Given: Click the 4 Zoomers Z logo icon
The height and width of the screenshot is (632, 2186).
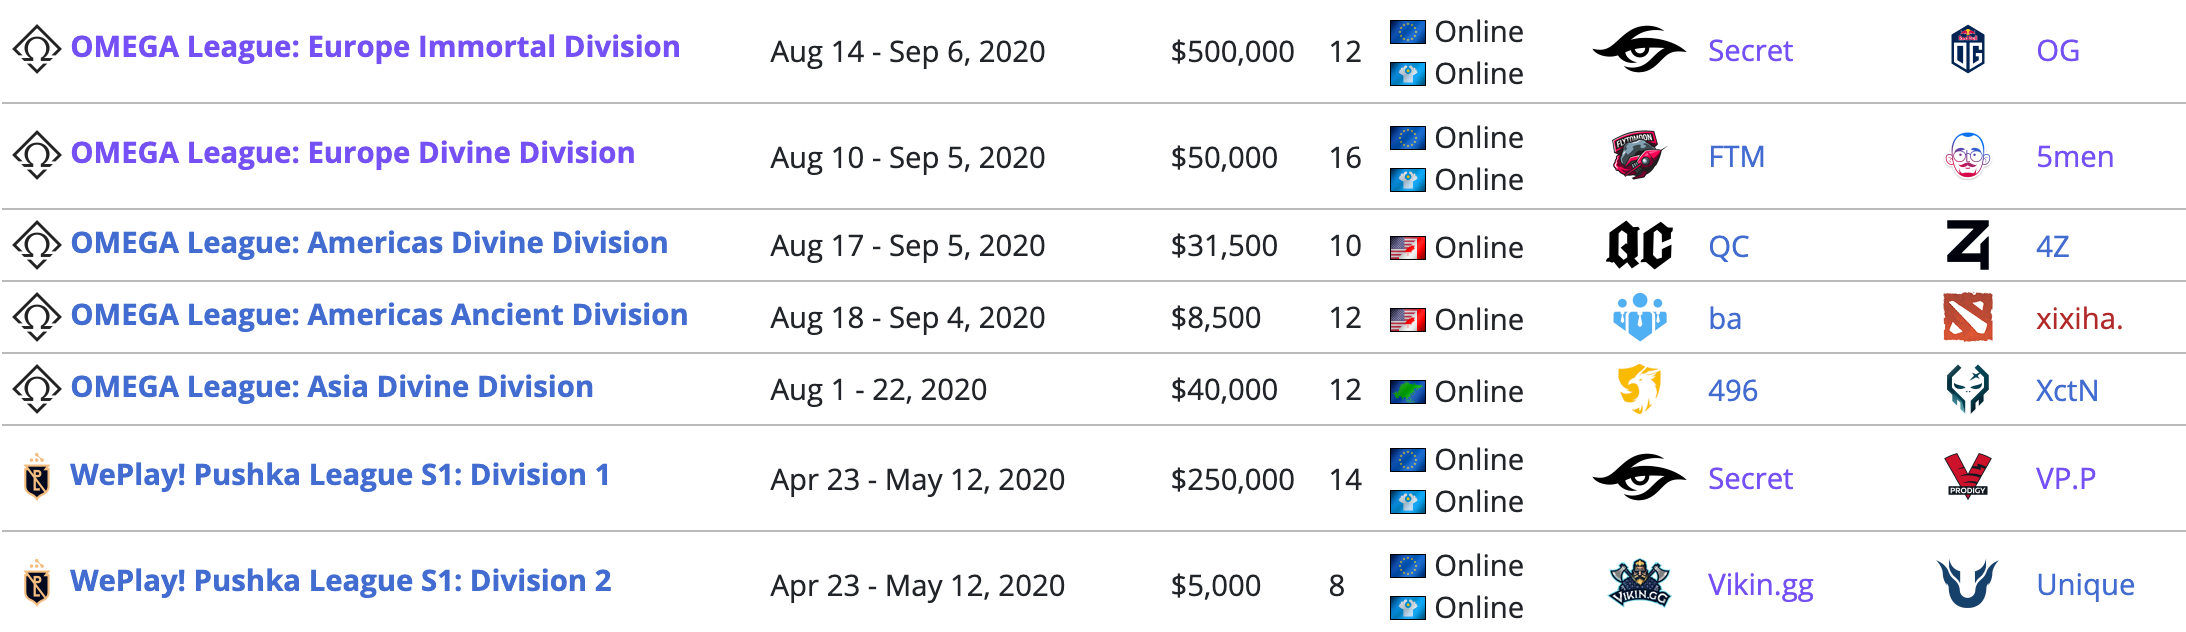Looking at the screenshot, I should click(x=1967, y=246).
